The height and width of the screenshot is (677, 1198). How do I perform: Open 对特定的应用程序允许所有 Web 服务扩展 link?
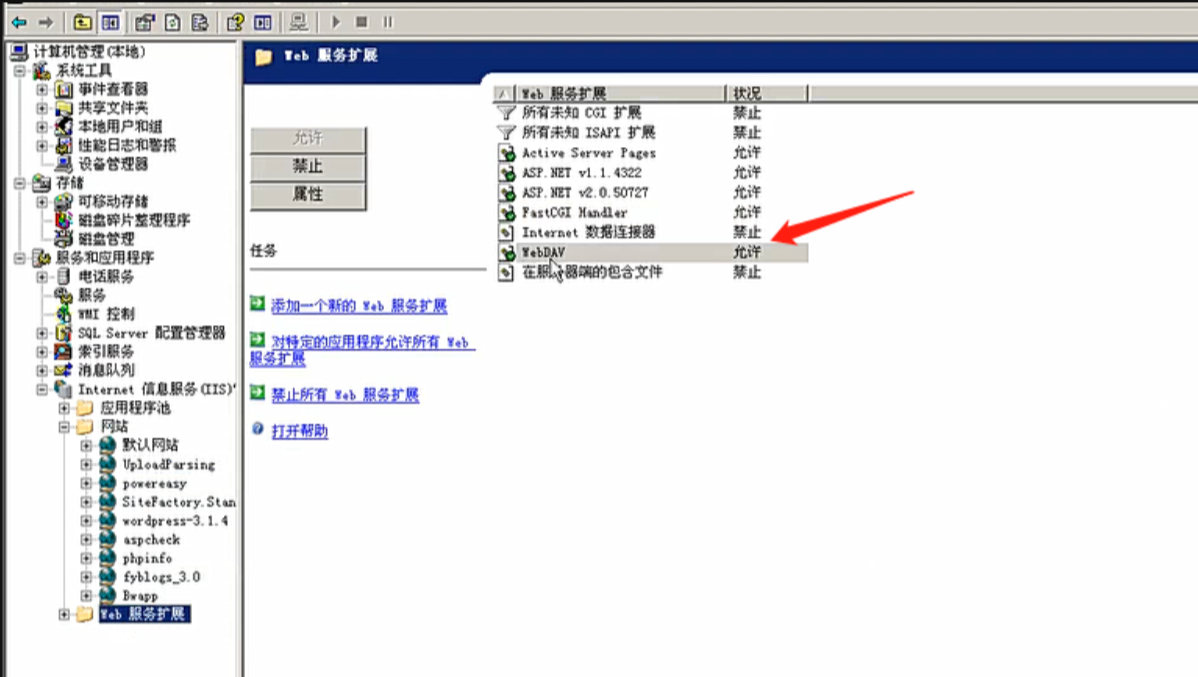[362, 350]
